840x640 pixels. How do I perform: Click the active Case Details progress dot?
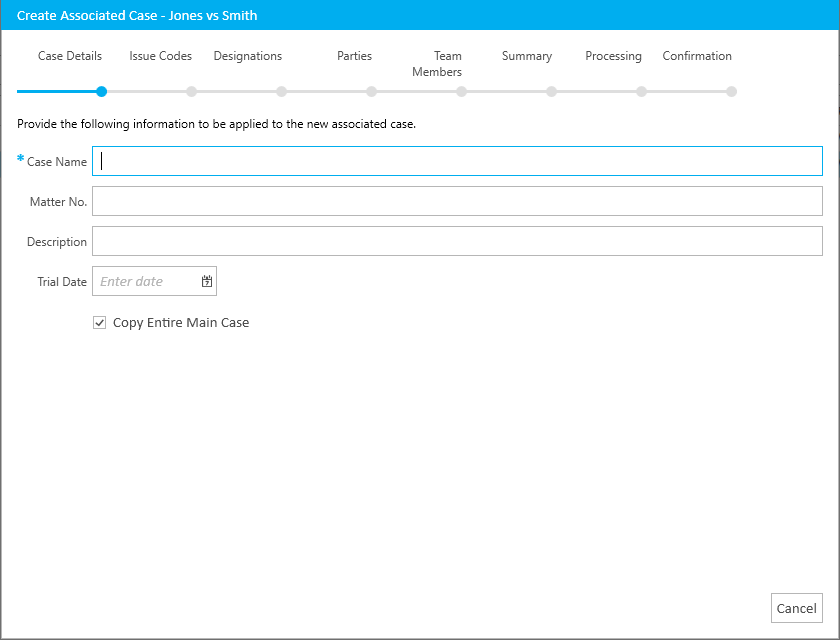point(101,92)
